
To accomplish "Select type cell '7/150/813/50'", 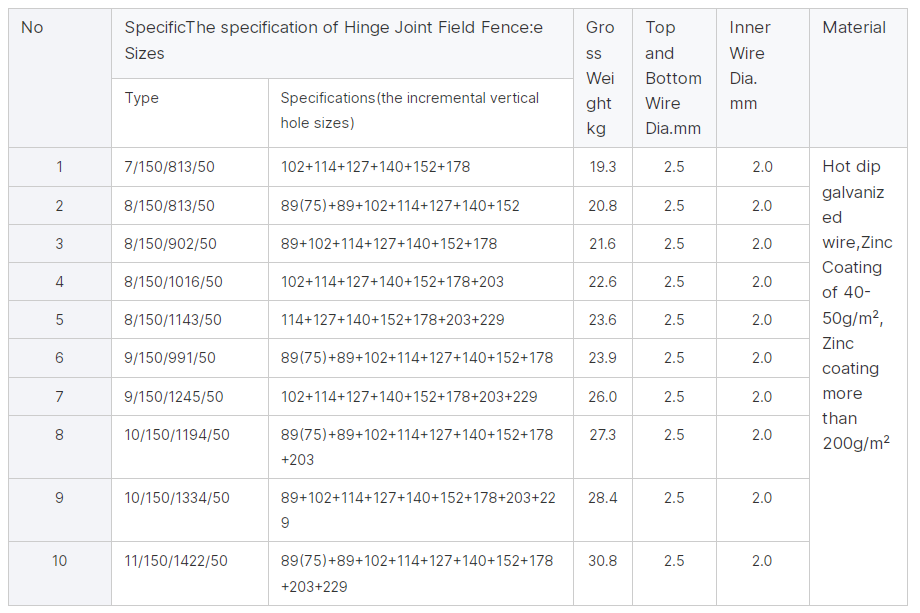I will pos(190,167).
